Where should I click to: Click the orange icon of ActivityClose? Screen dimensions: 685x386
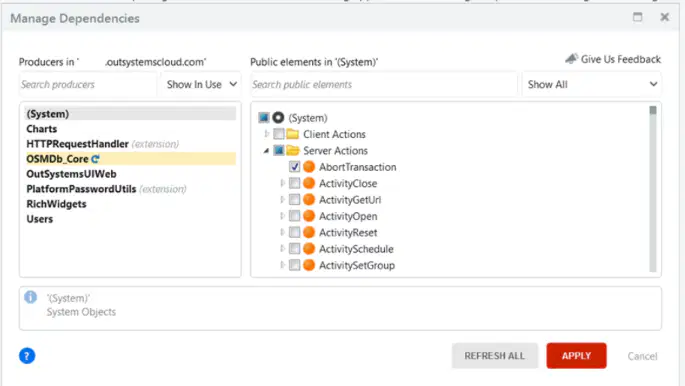pos(309,183)
